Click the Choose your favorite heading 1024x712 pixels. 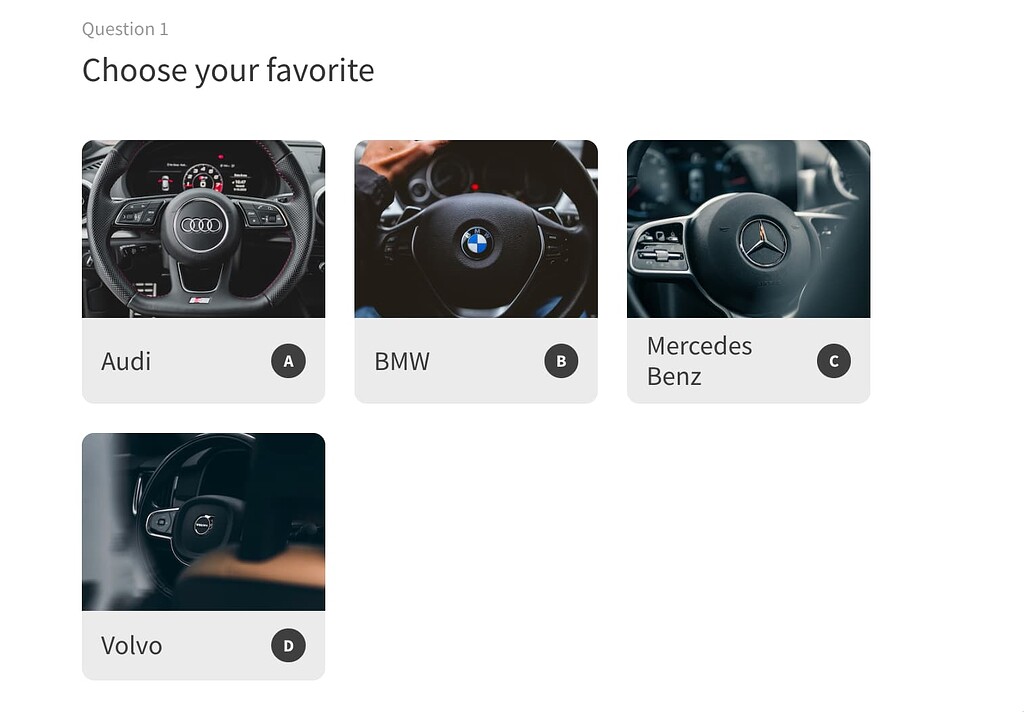228,71
